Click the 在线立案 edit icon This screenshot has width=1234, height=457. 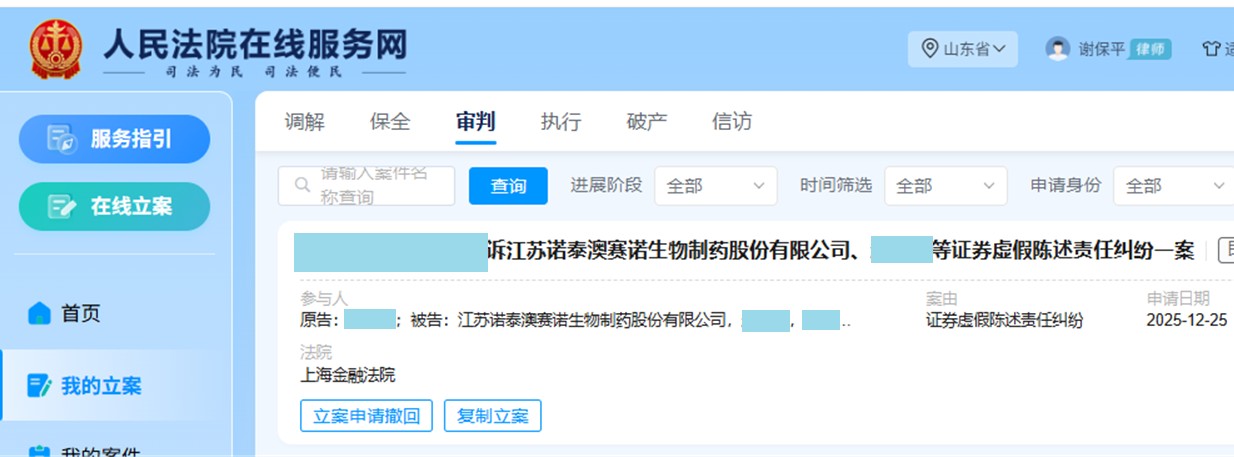(62, 207)
